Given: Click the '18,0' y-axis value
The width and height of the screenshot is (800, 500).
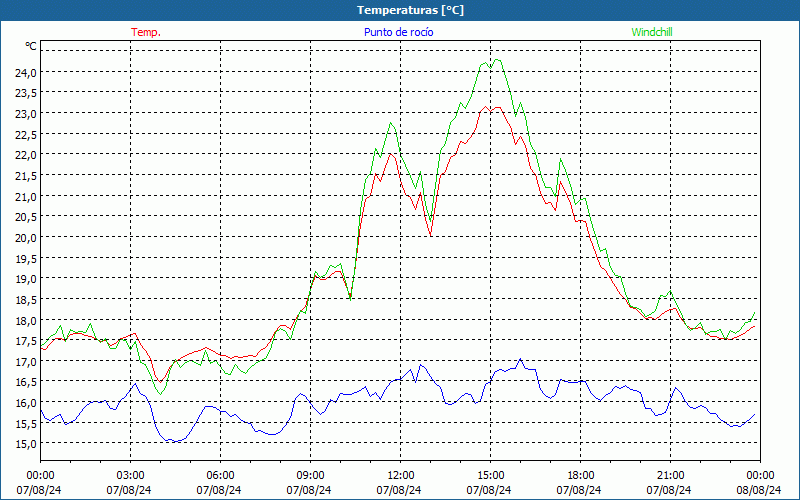Looking at the screenshot, I should pyautogui.click(x=26, y=320).
